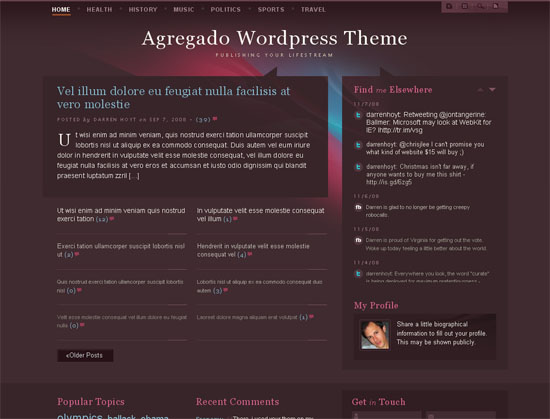The width and height of the screenshot is (550, 419).
Task: Click comment bubble after 'feugiat nulla (0)'
Action: pos(82,325)
